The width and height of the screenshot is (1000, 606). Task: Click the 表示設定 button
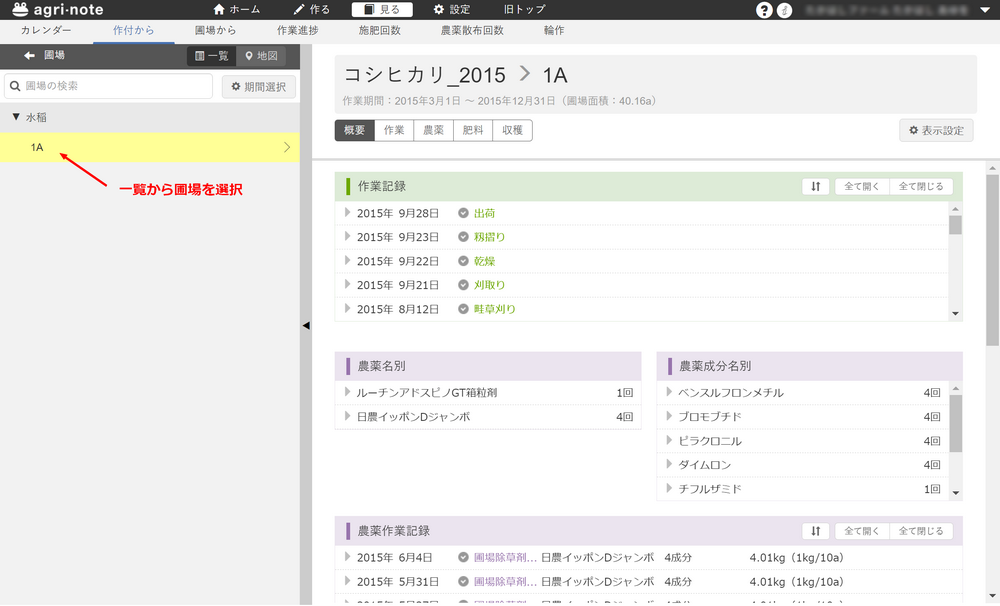click(936, 130)
